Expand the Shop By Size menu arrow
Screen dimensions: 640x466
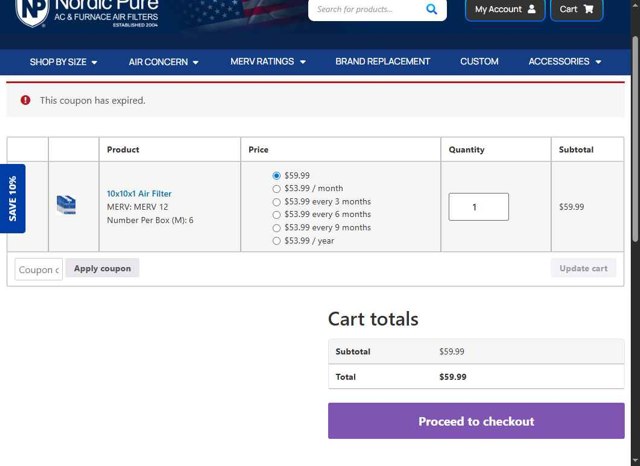(94, 62)
